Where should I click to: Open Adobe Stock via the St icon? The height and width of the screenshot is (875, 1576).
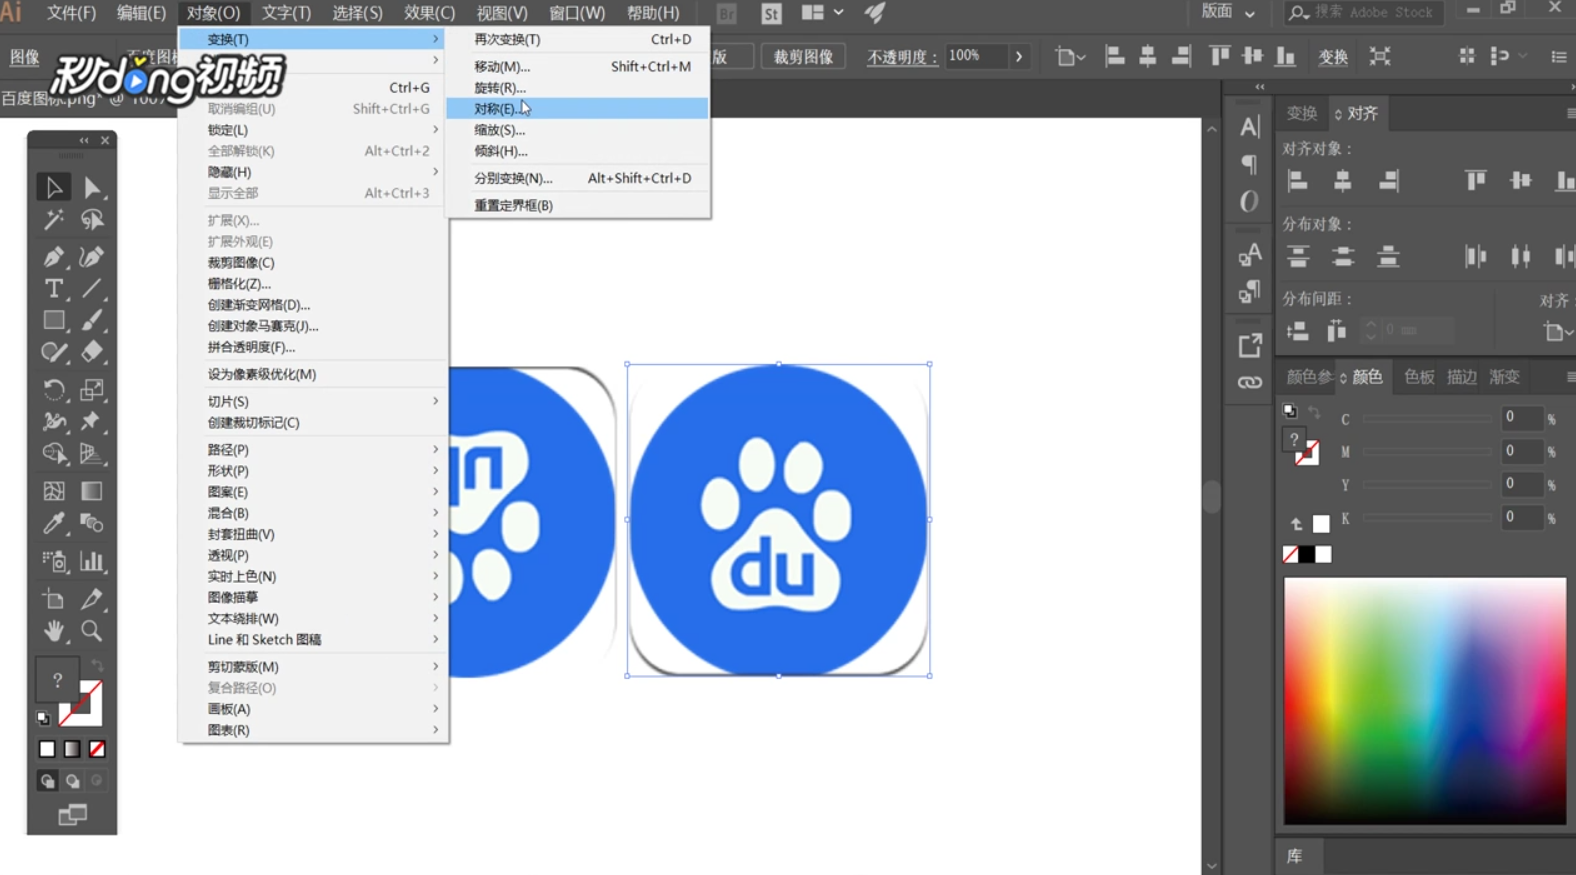click(771, 13)
